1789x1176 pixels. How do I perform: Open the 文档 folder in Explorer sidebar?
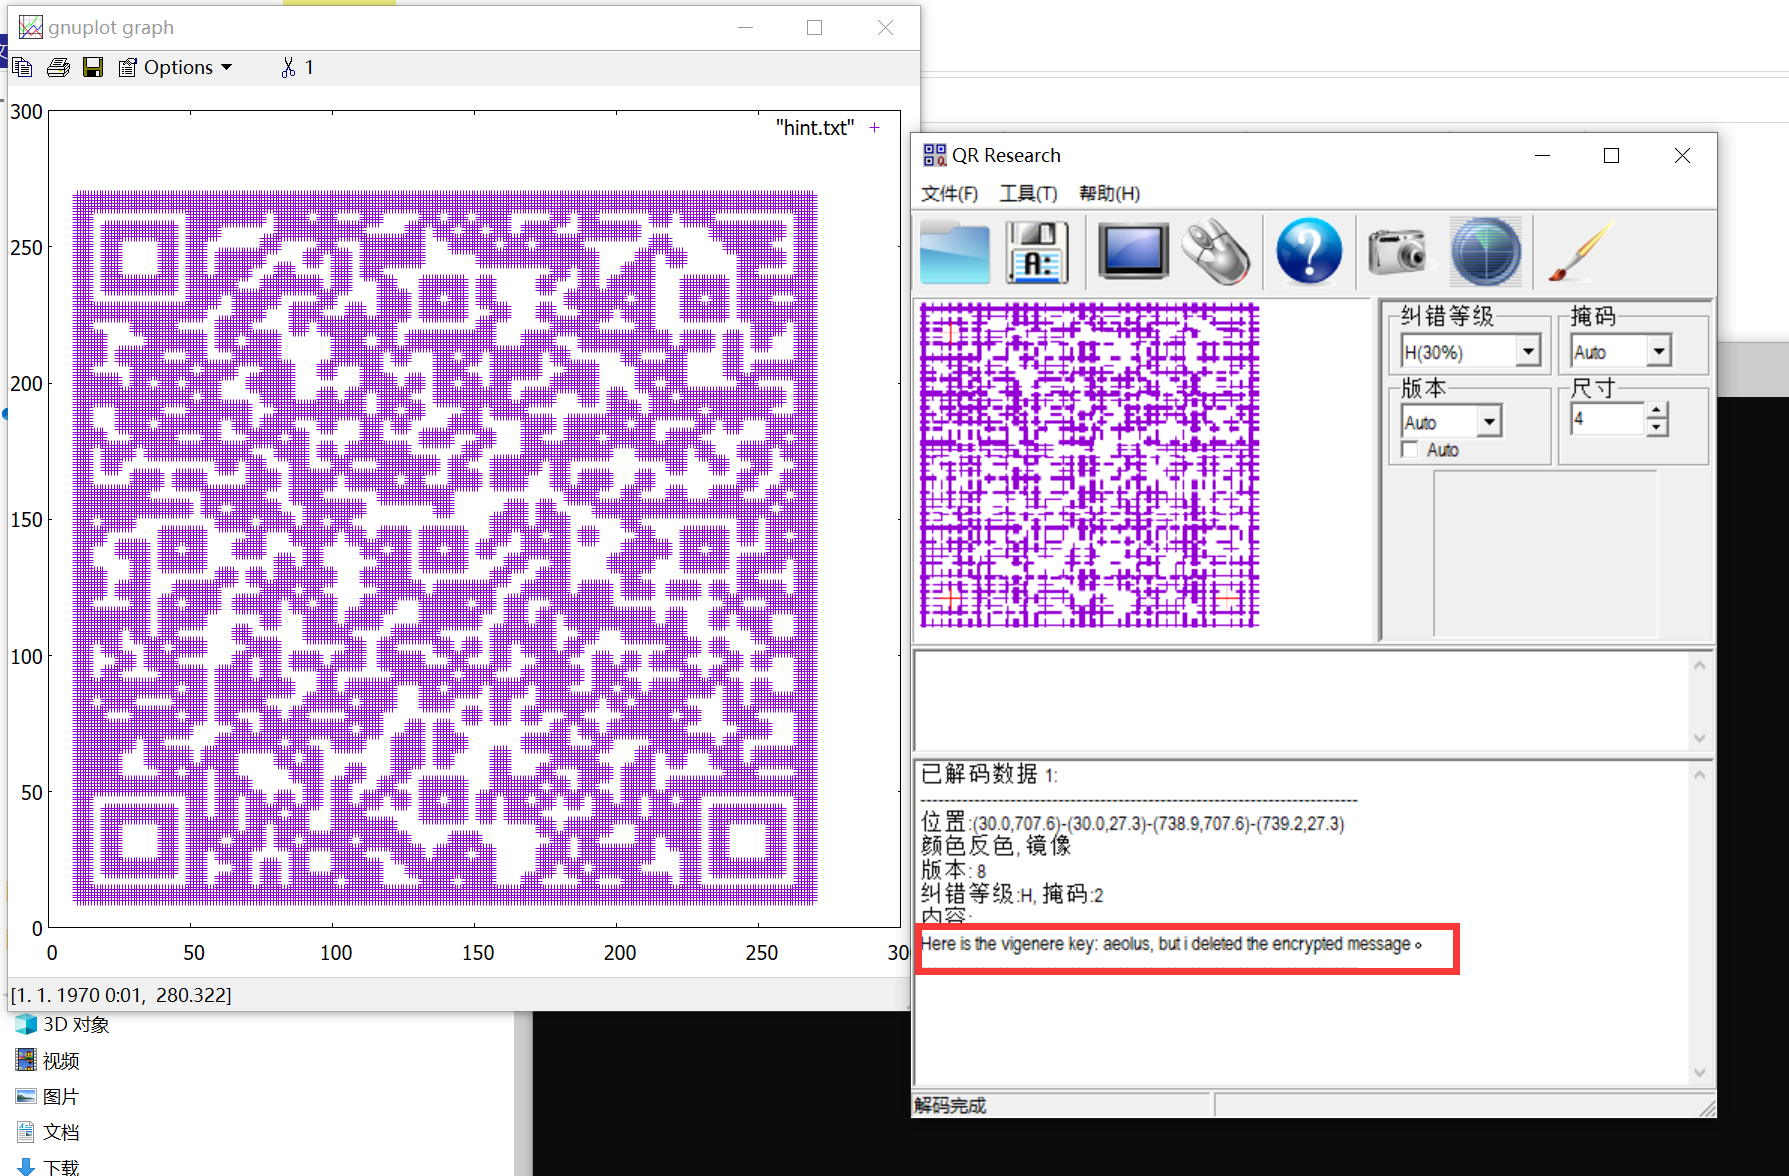[47, 1133]
